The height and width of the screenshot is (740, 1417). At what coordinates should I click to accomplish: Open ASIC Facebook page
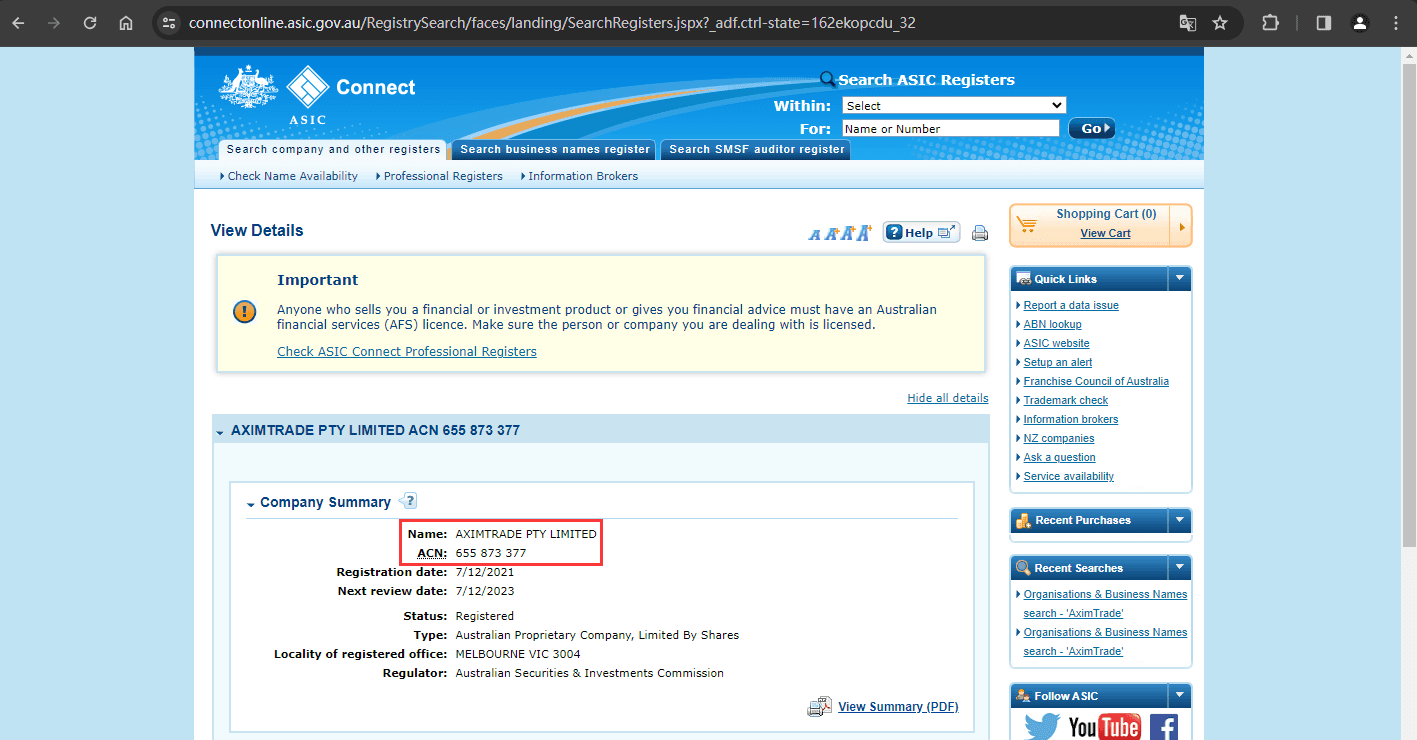(x=1163, y=726)
